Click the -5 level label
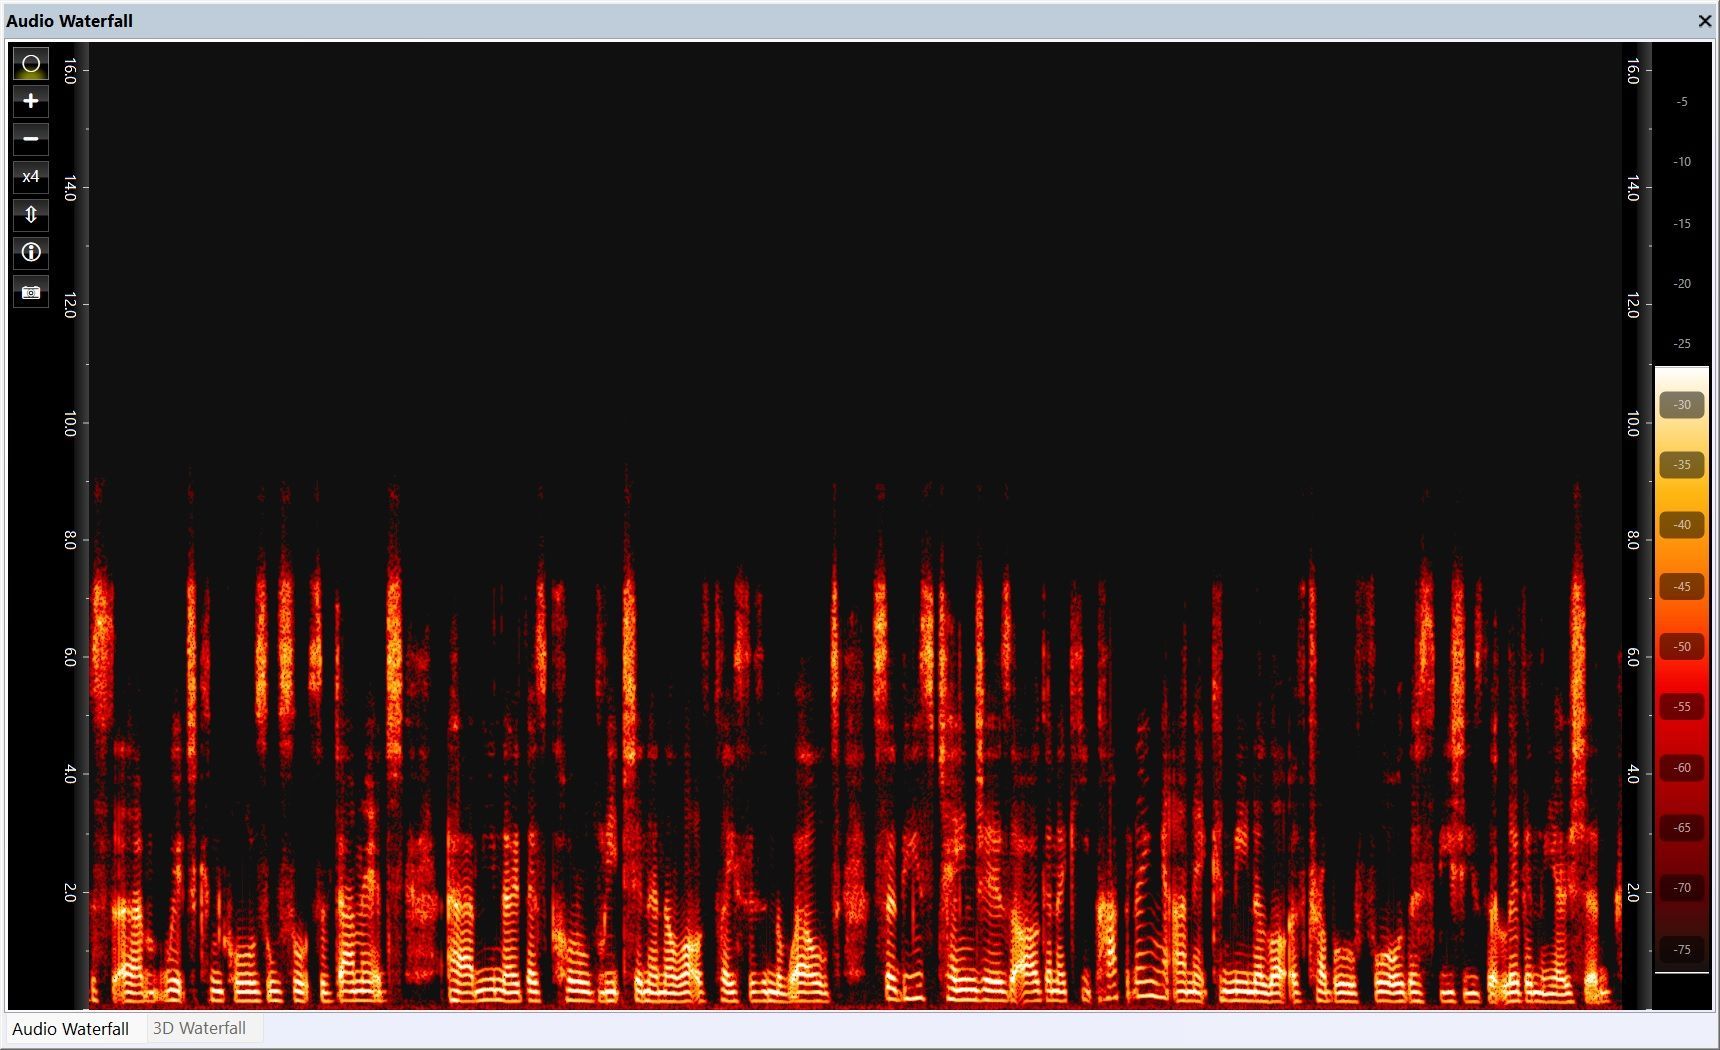1720x1050 pixels. 1682,102
